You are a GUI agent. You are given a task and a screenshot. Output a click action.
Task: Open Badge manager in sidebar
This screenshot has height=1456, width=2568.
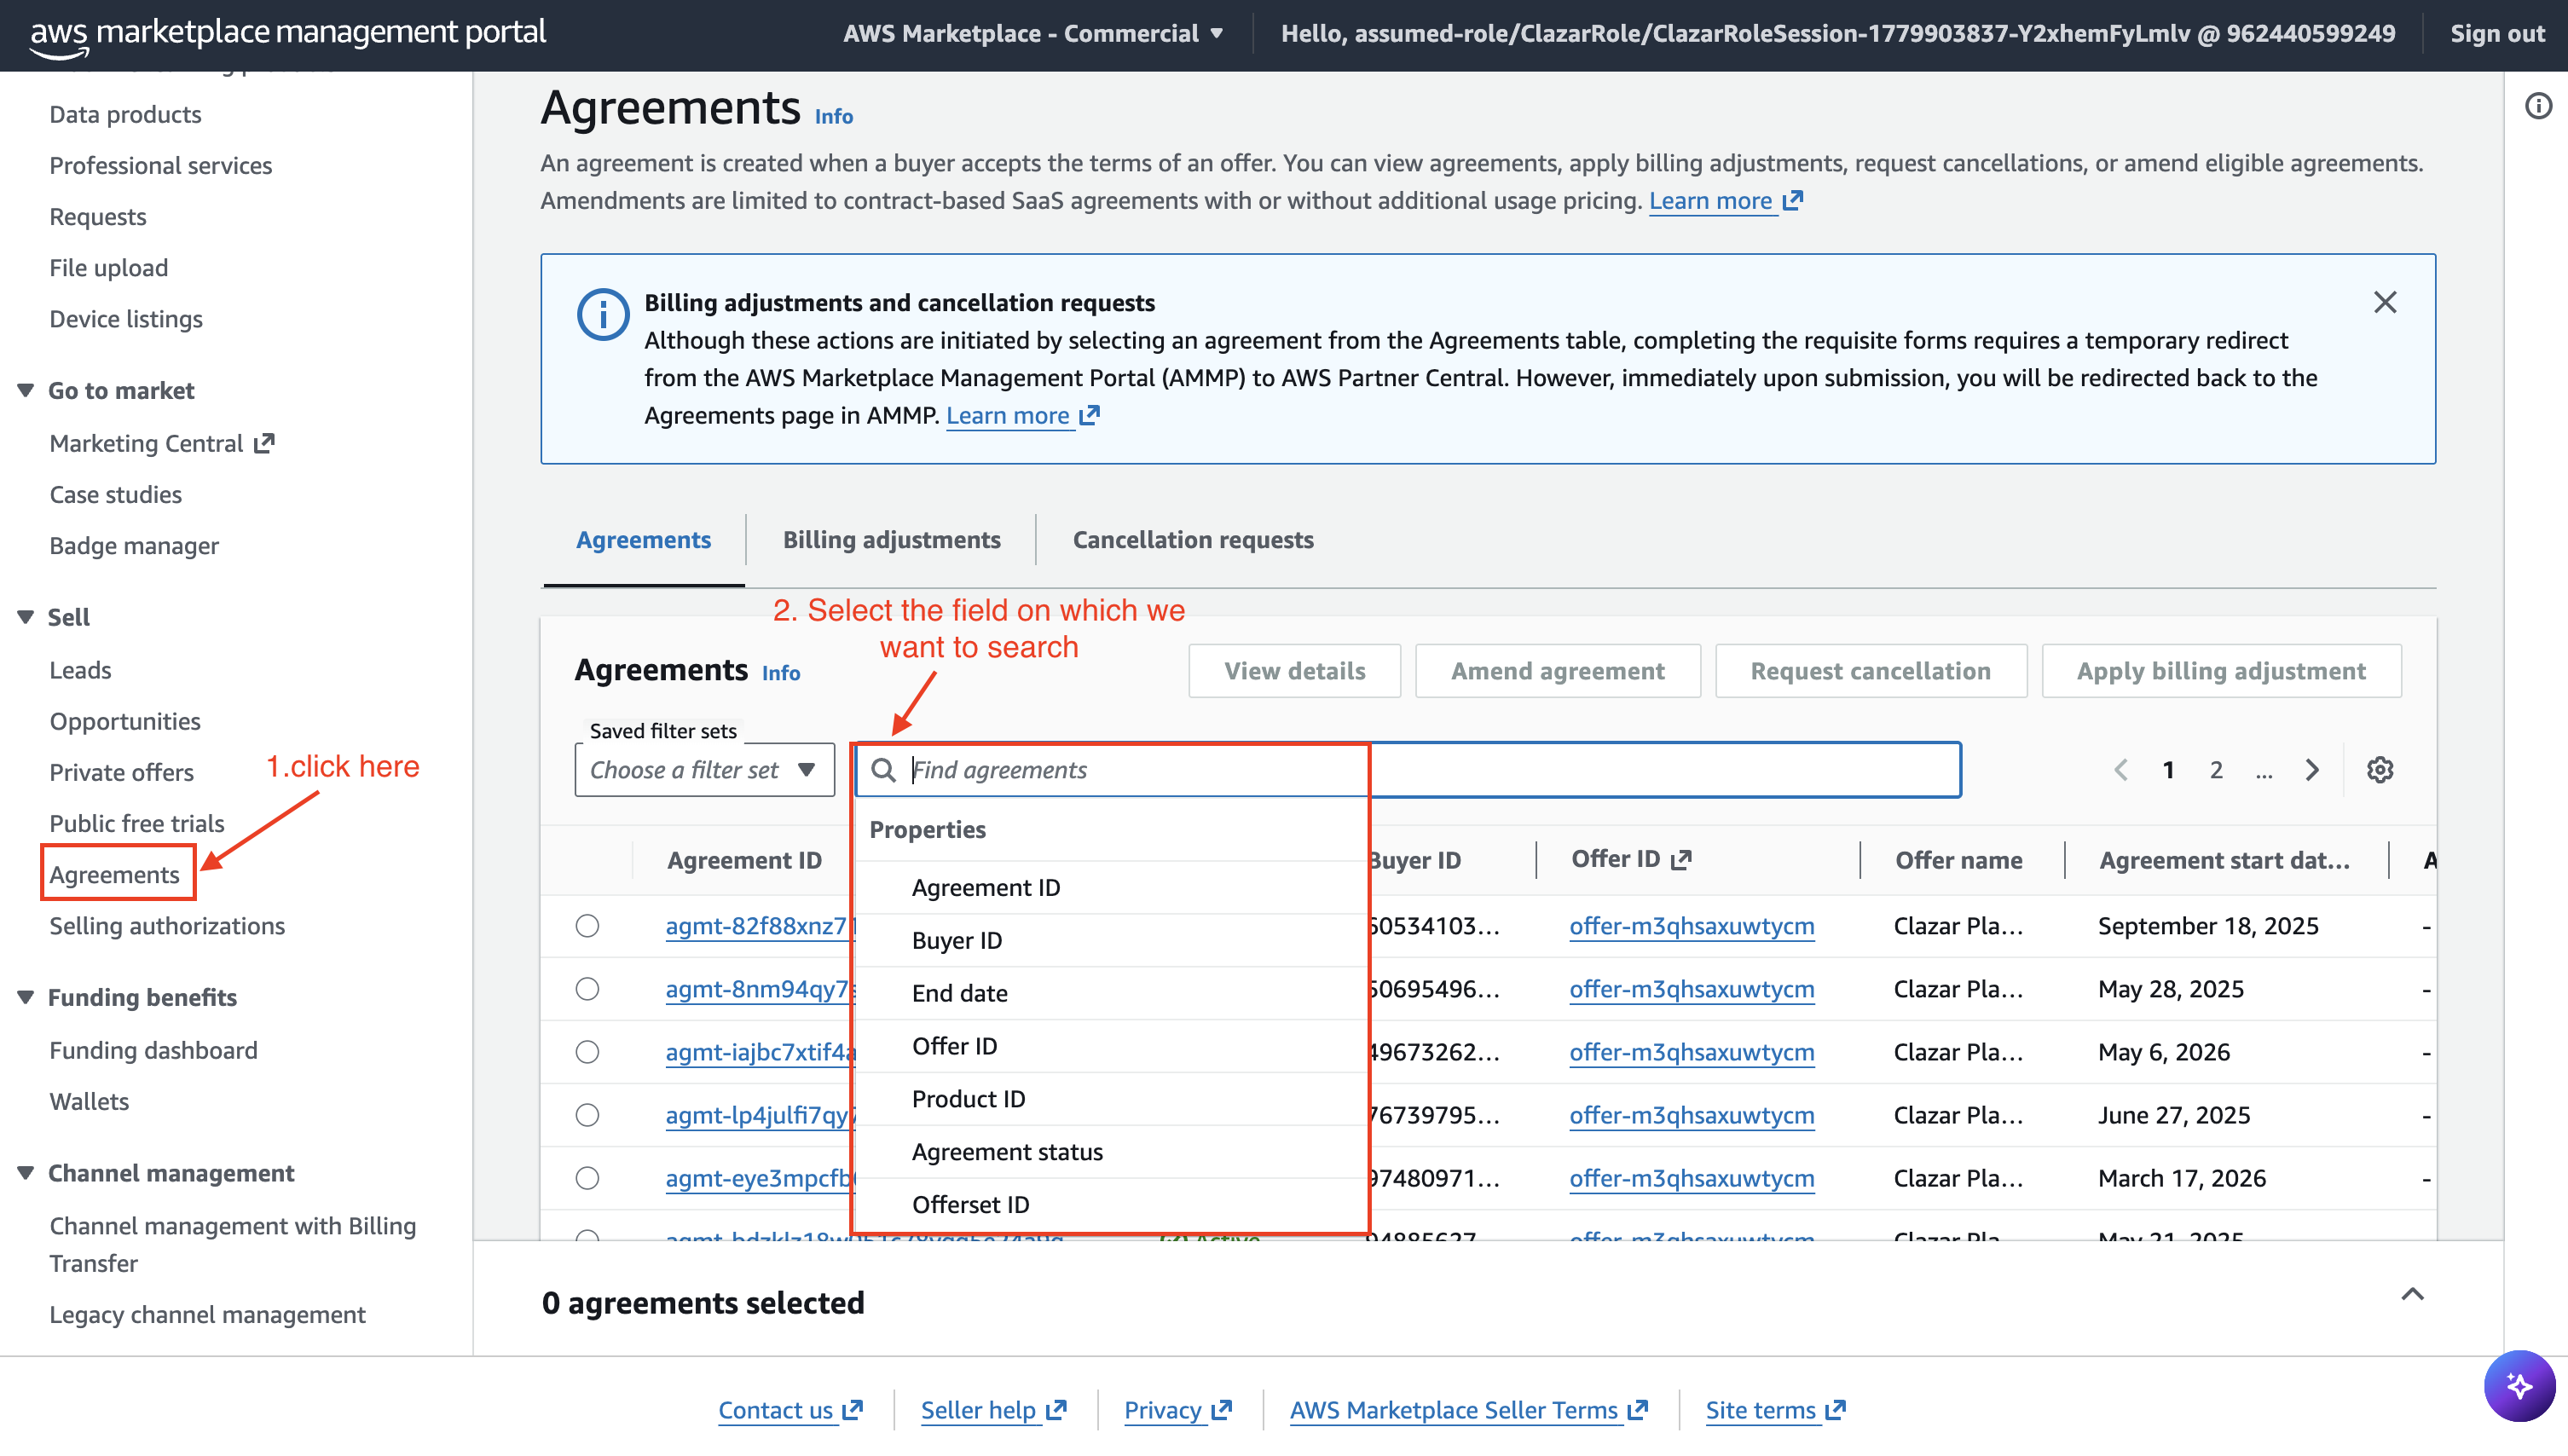134,546
